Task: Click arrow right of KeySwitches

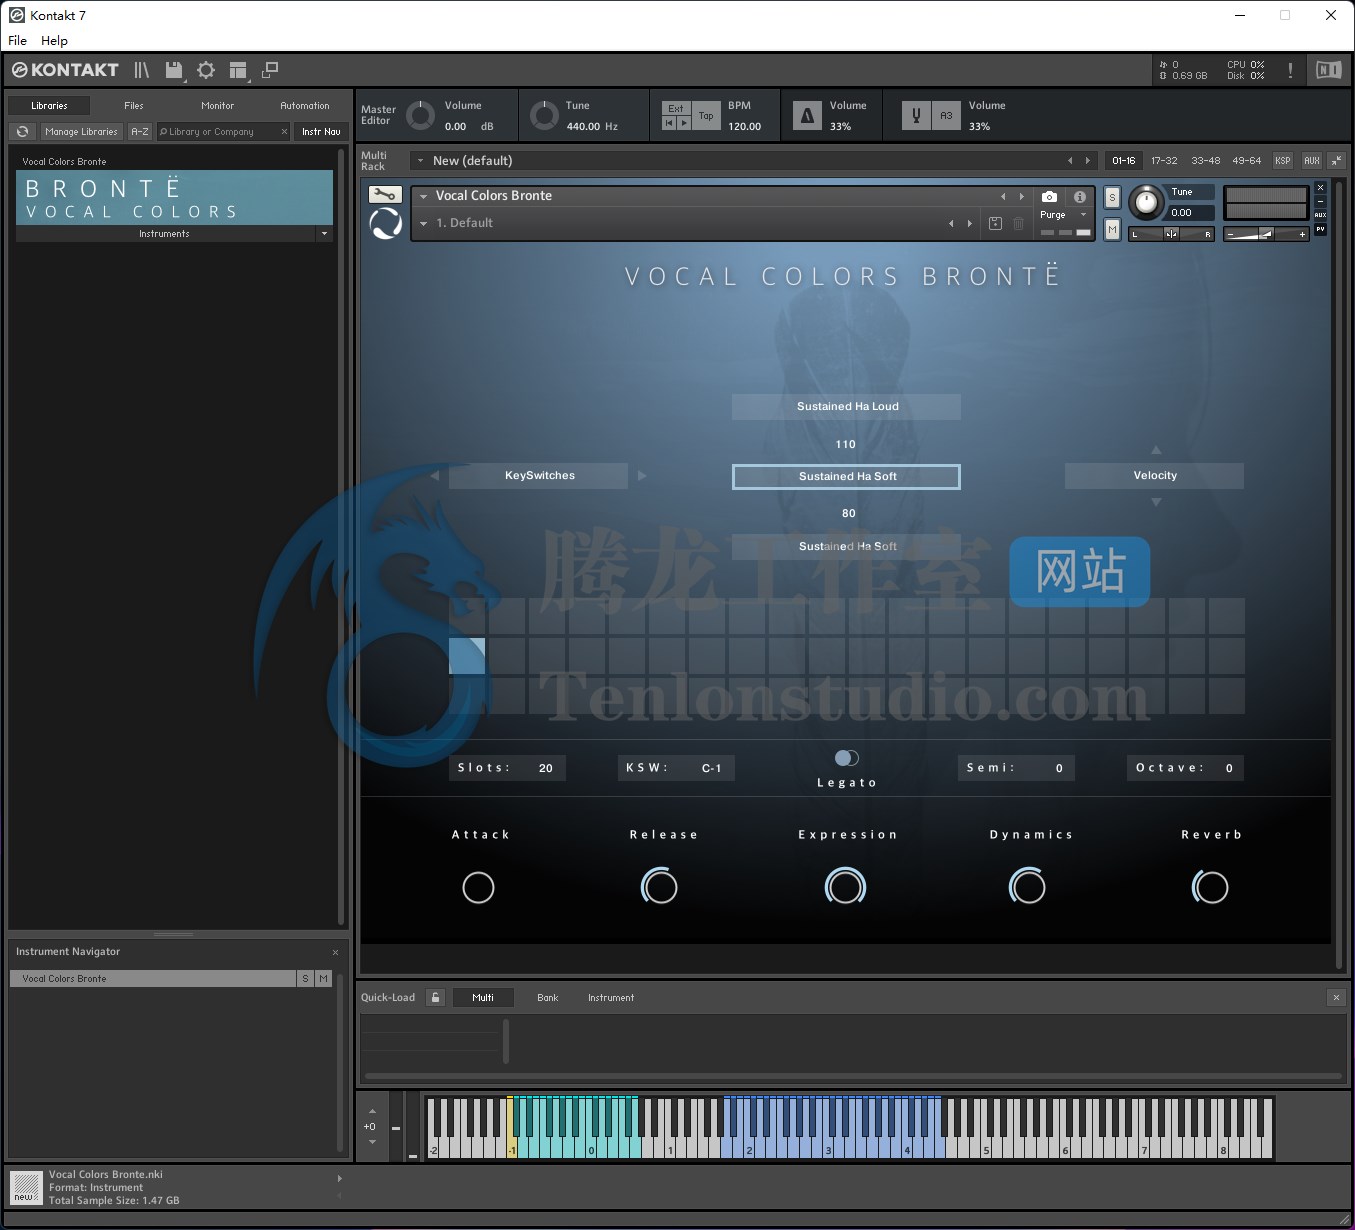Action: [642, 476]
